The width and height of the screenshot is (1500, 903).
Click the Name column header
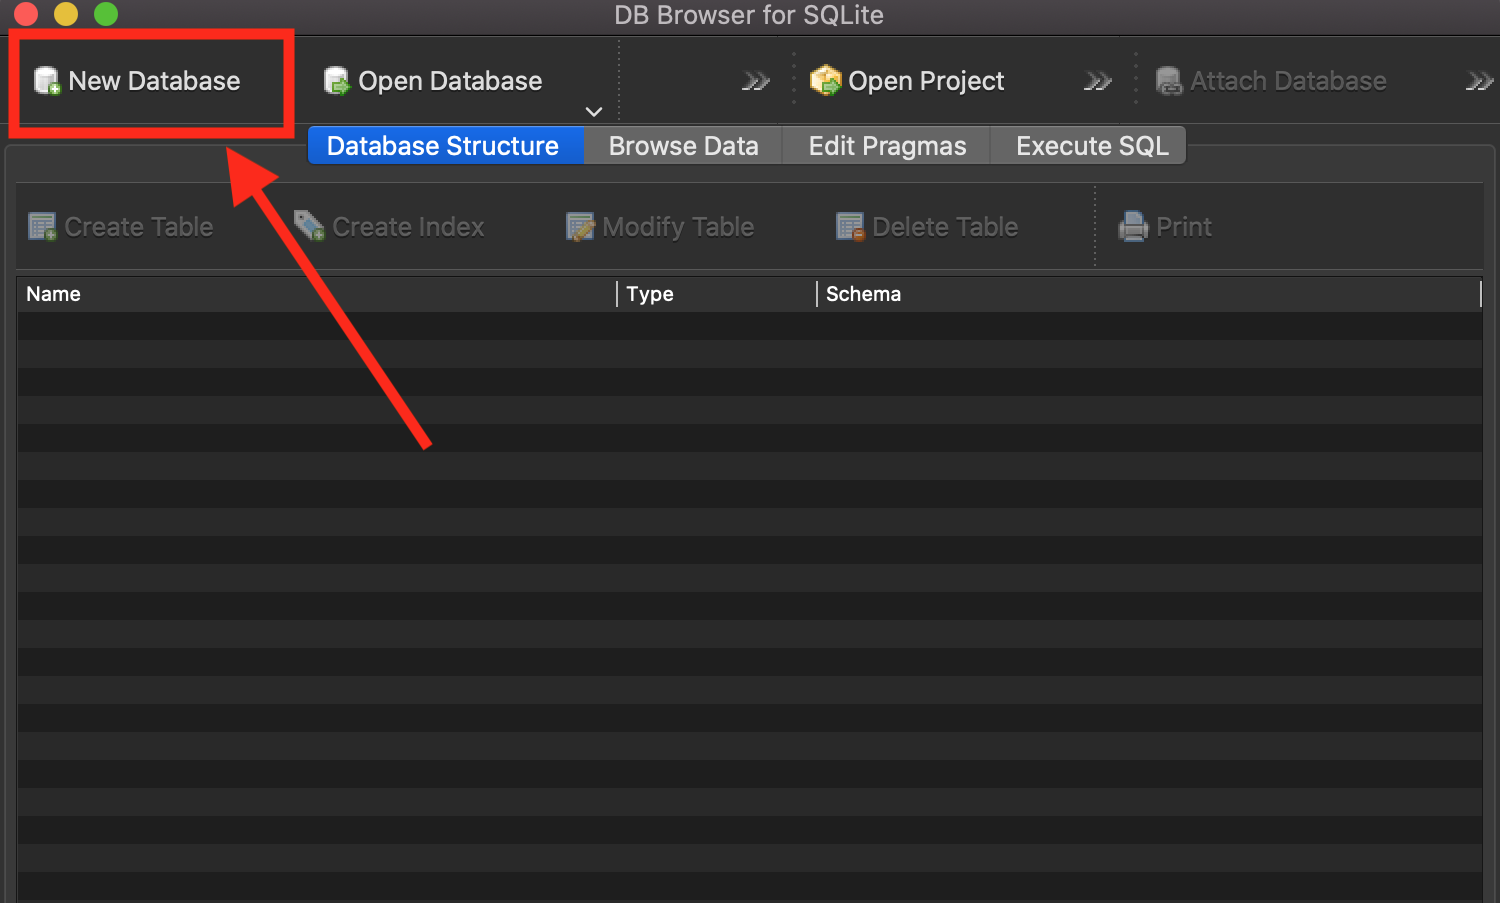[x=316, y=294]
